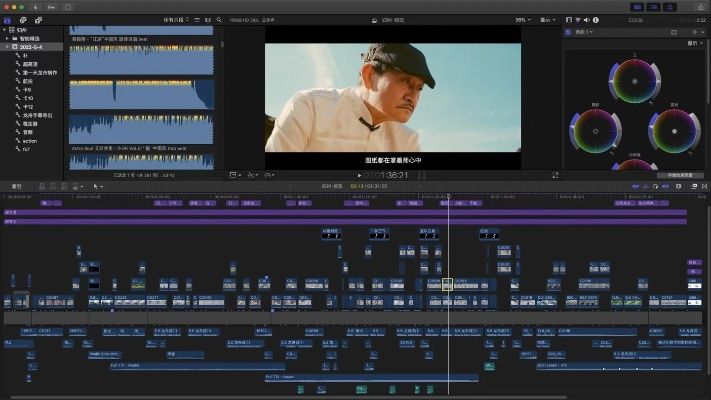Screen dimensions: 711x400
Task: Open the Select tool dropdown in timeline
Action: (98, 186)
